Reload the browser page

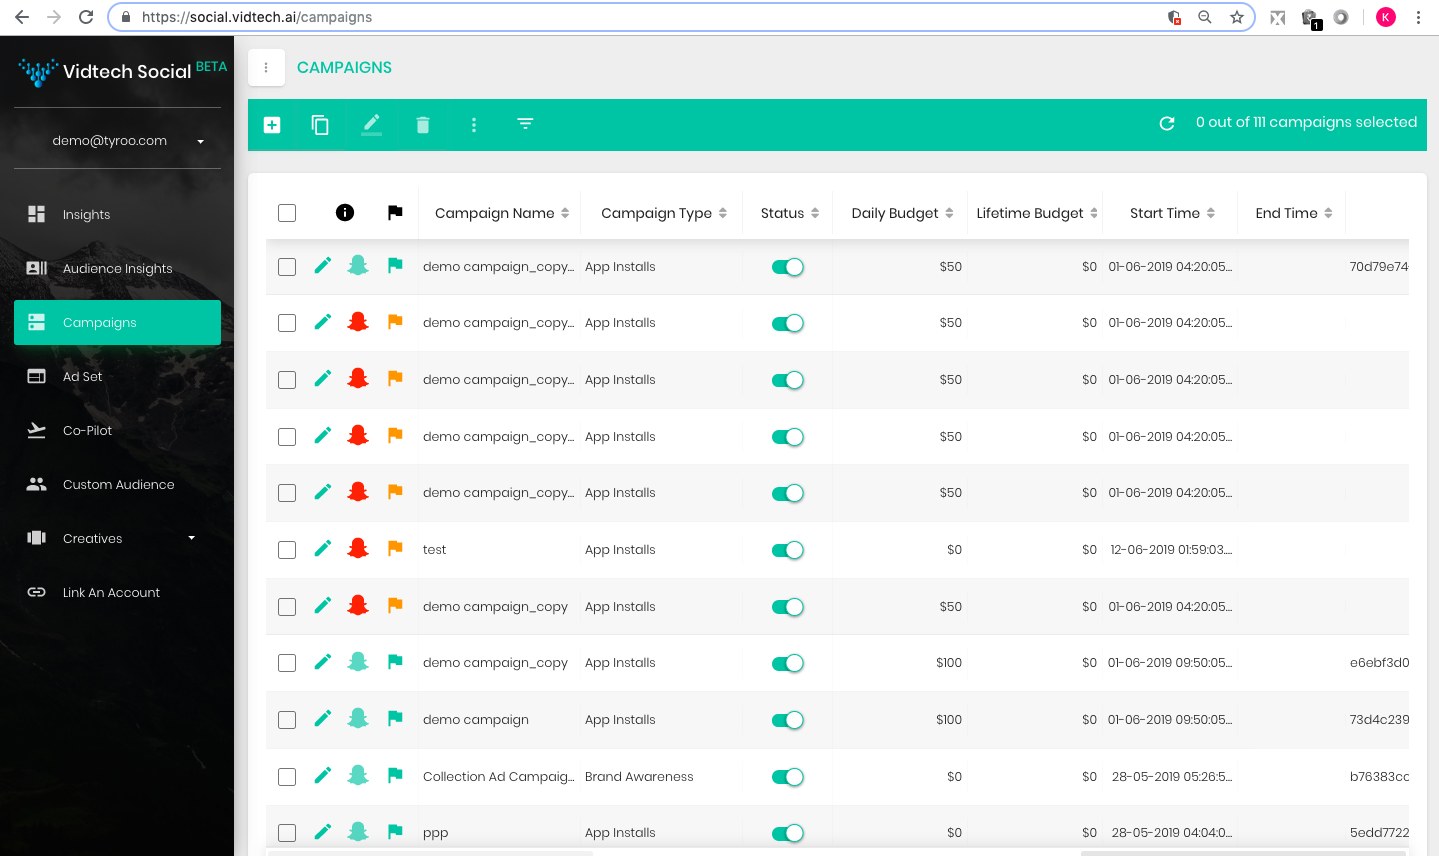point(86,17)
